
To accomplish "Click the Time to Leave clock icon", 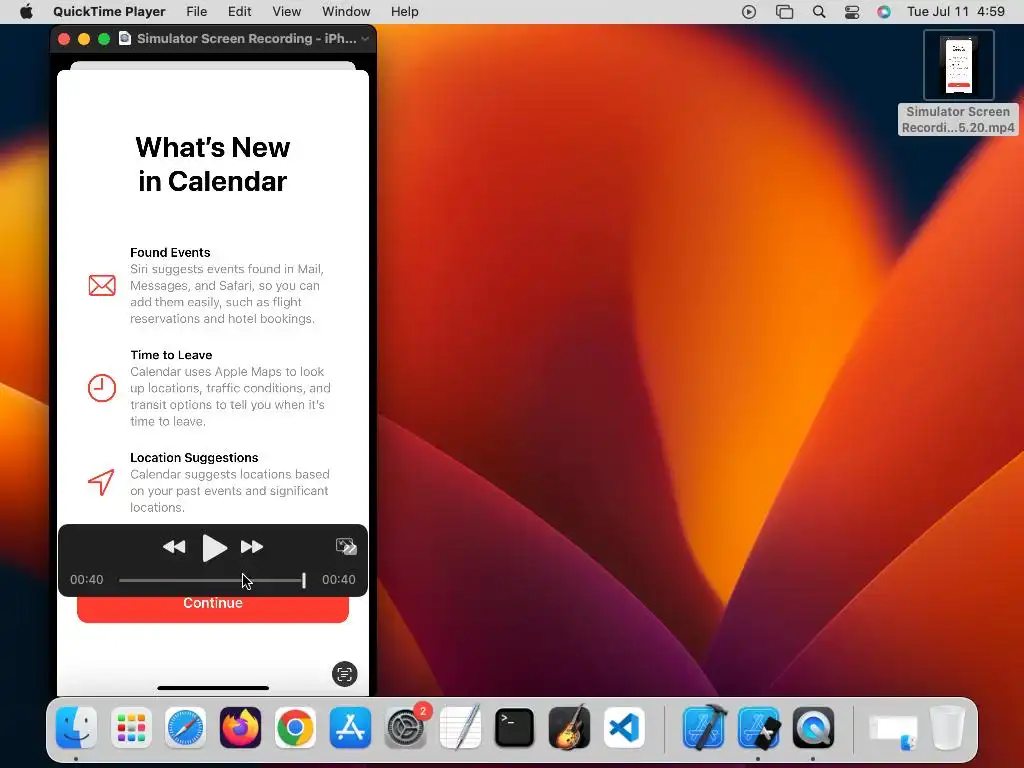I will coord(102,388).
